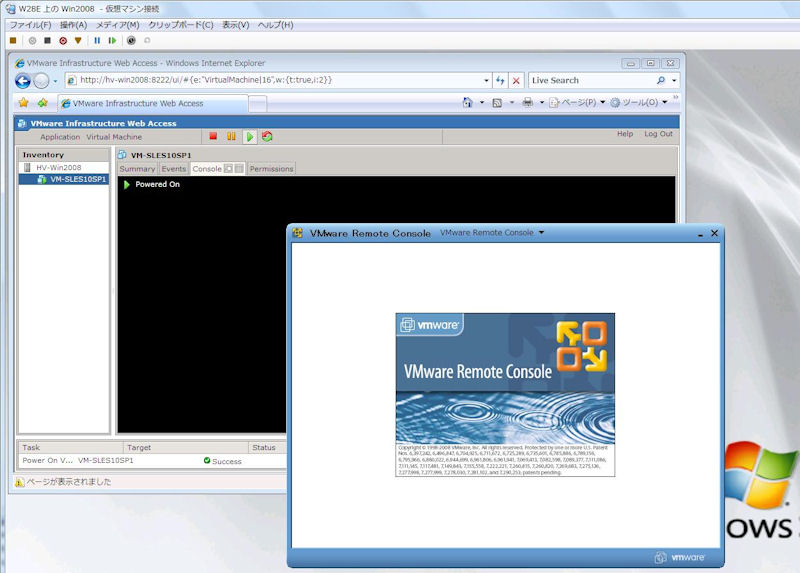The image size is (800, 573).
Task: Switch to the Permissions tab
Action: tap(271, 169)
